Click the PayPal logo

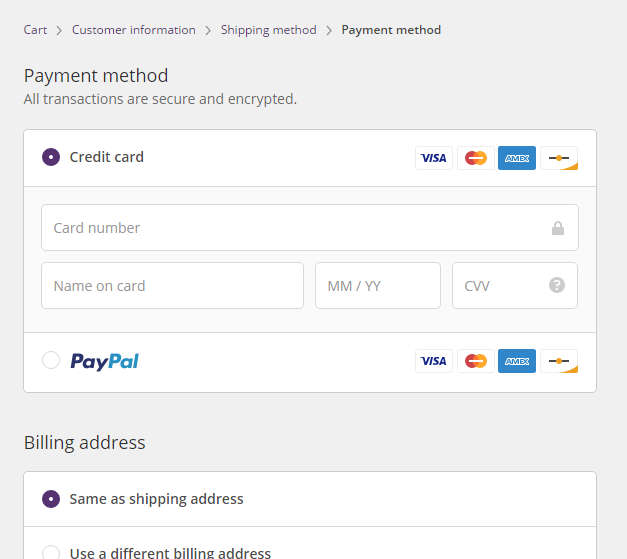[104, 361]
